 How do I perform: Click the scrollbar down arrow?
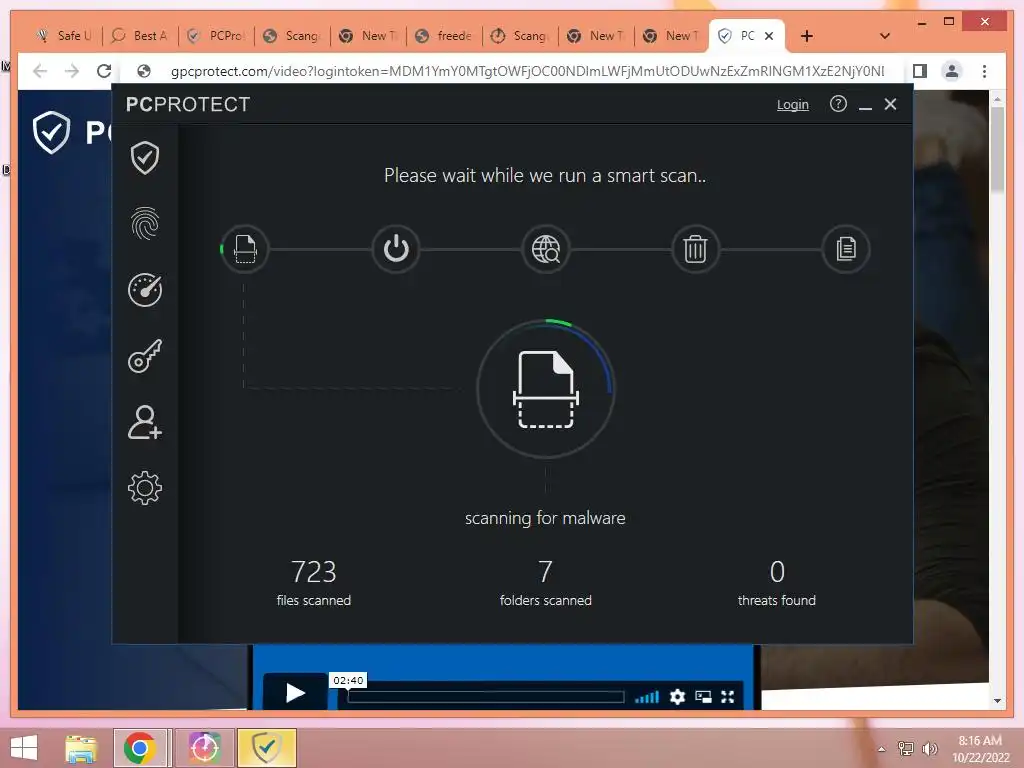(997, 701)
